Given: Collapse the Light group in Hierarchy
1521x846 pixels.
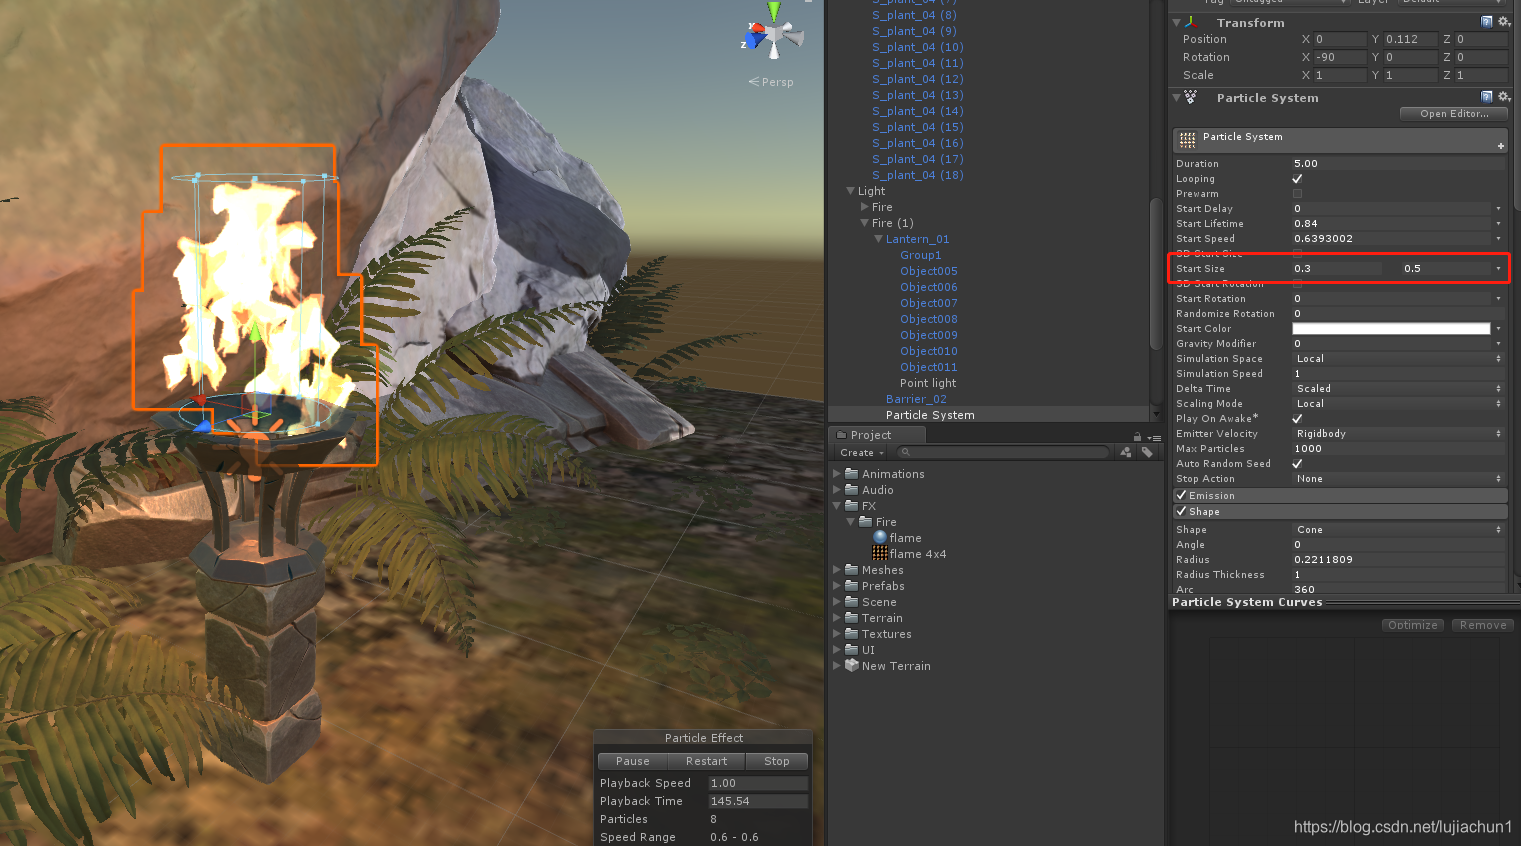Looking at the screenshot, I should (851, 191).
